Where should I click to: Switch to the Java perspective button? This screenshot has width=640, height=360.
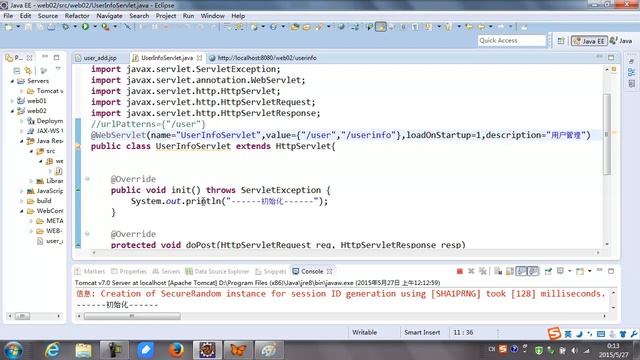click(x=621, y=41)
